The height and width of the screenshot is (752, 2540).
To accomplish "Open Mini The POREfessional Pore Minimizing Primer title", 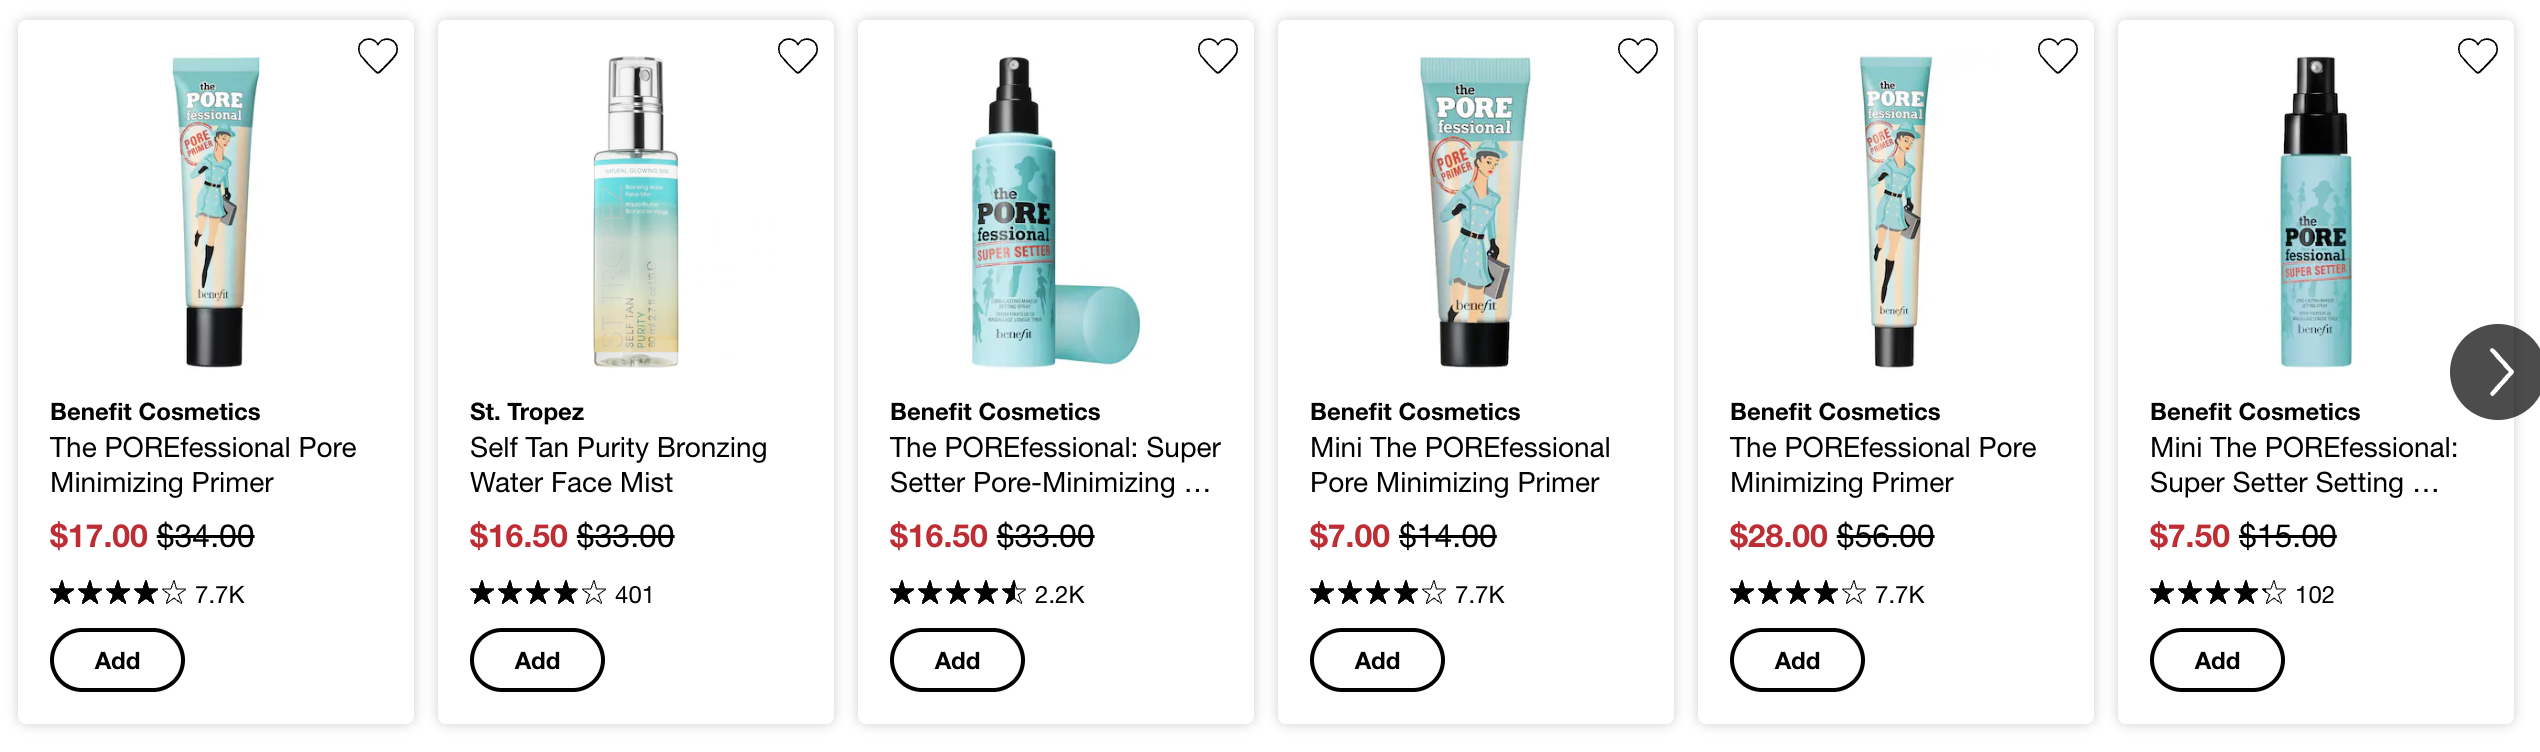I will coord(1460,465).
